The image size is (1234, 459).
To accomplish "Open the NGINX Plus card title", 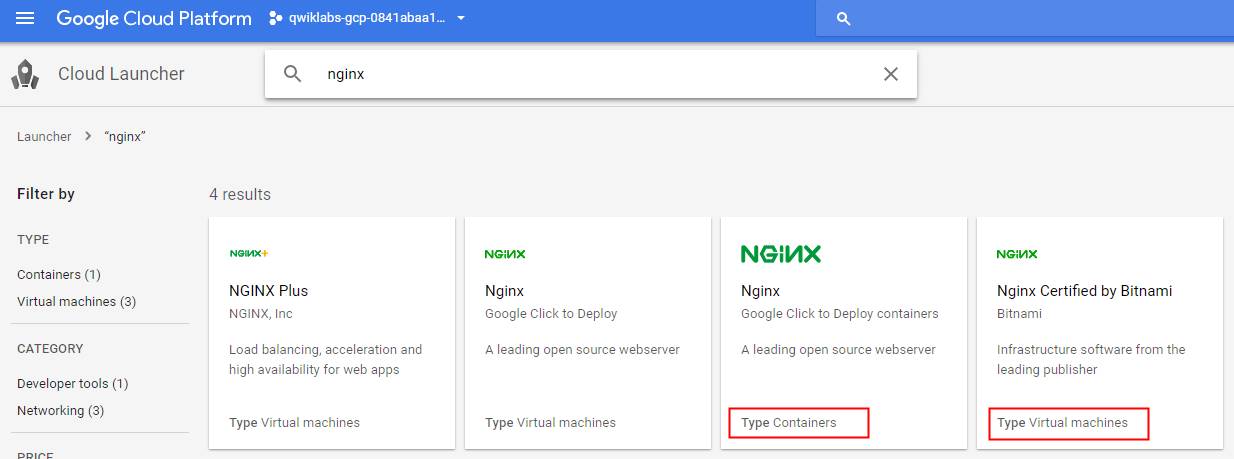I will pyautogui.click(x=269, y=291).
